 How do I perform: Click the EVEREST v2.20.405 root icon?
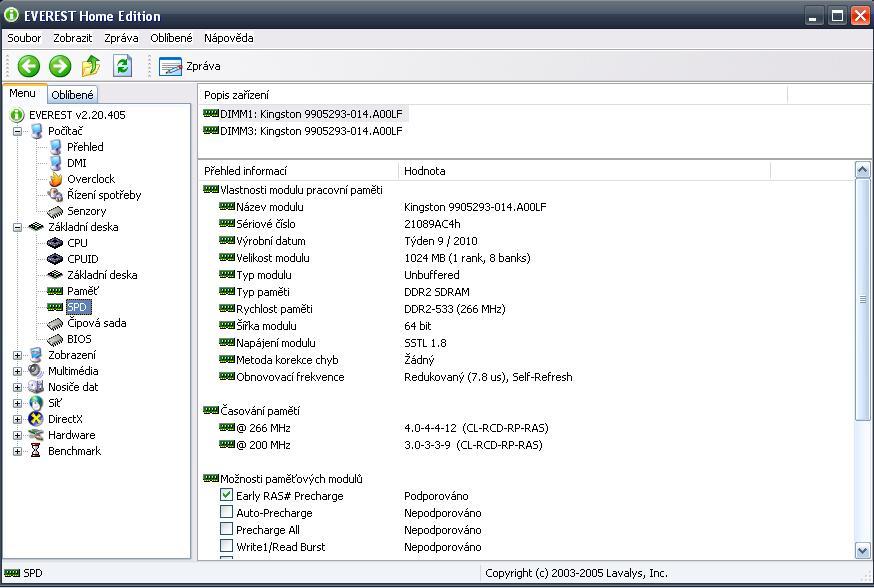pyautogui.click(x=17, y=115)
